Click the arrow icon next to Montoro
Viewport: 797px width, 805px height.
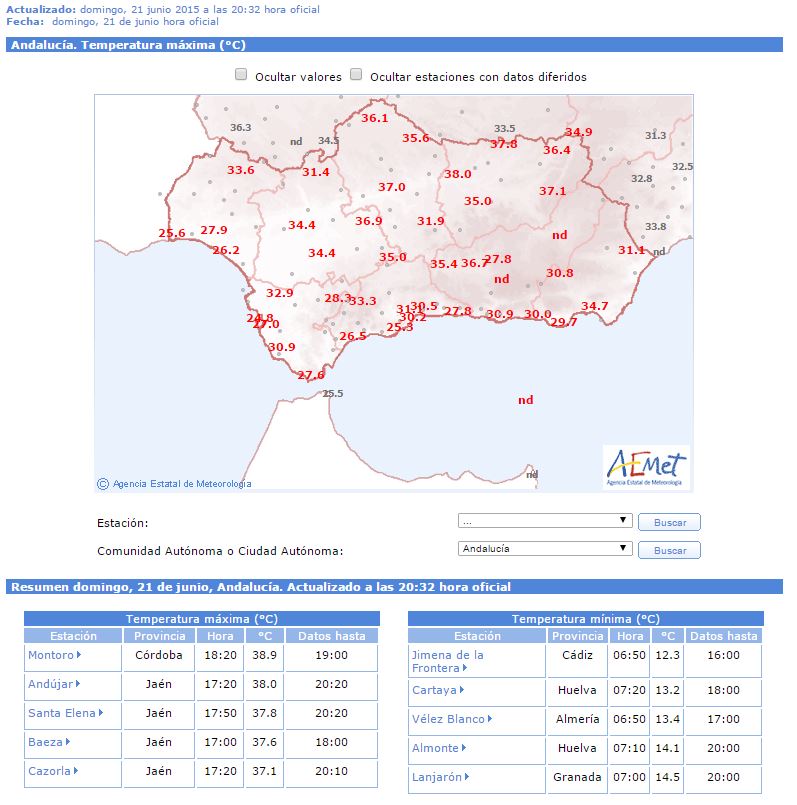(79, 656)
